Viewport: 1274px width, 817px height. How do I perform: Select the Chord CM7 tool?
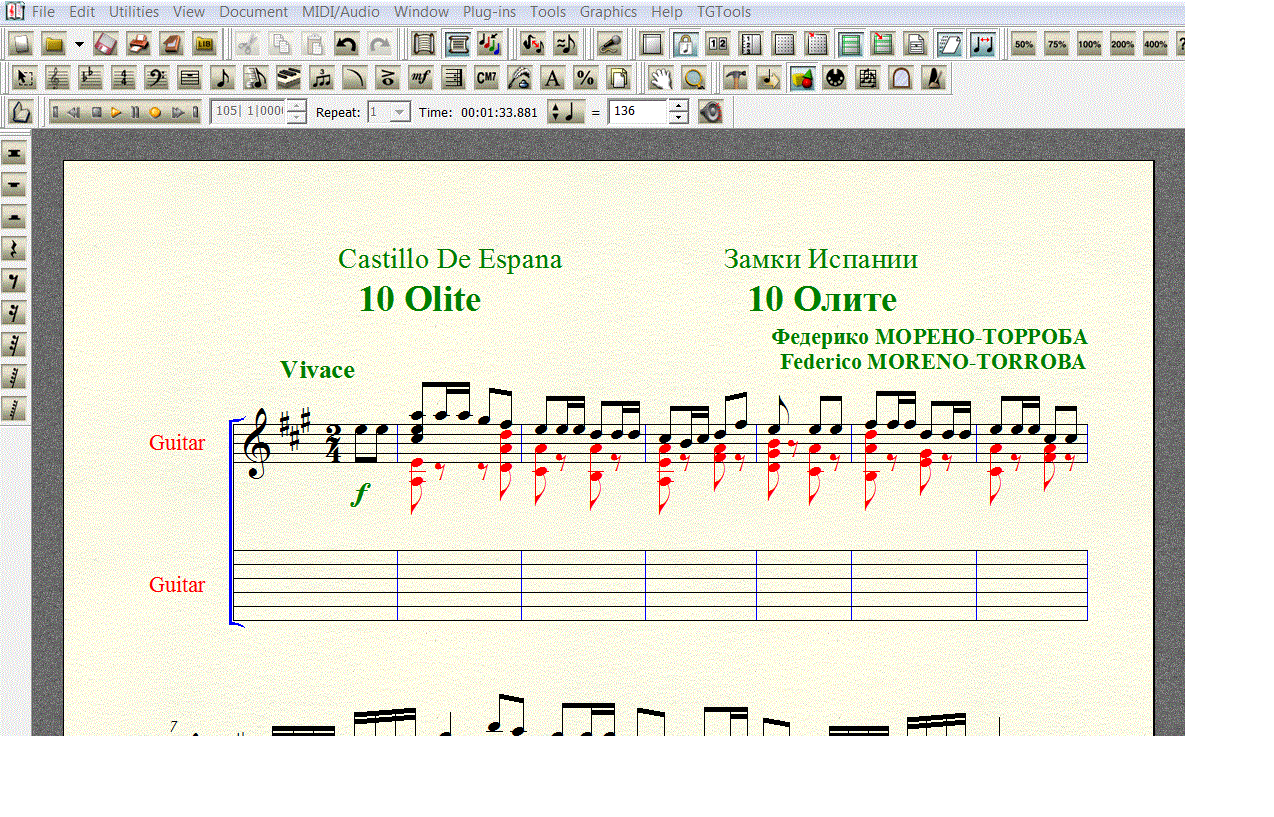(487, 78)
